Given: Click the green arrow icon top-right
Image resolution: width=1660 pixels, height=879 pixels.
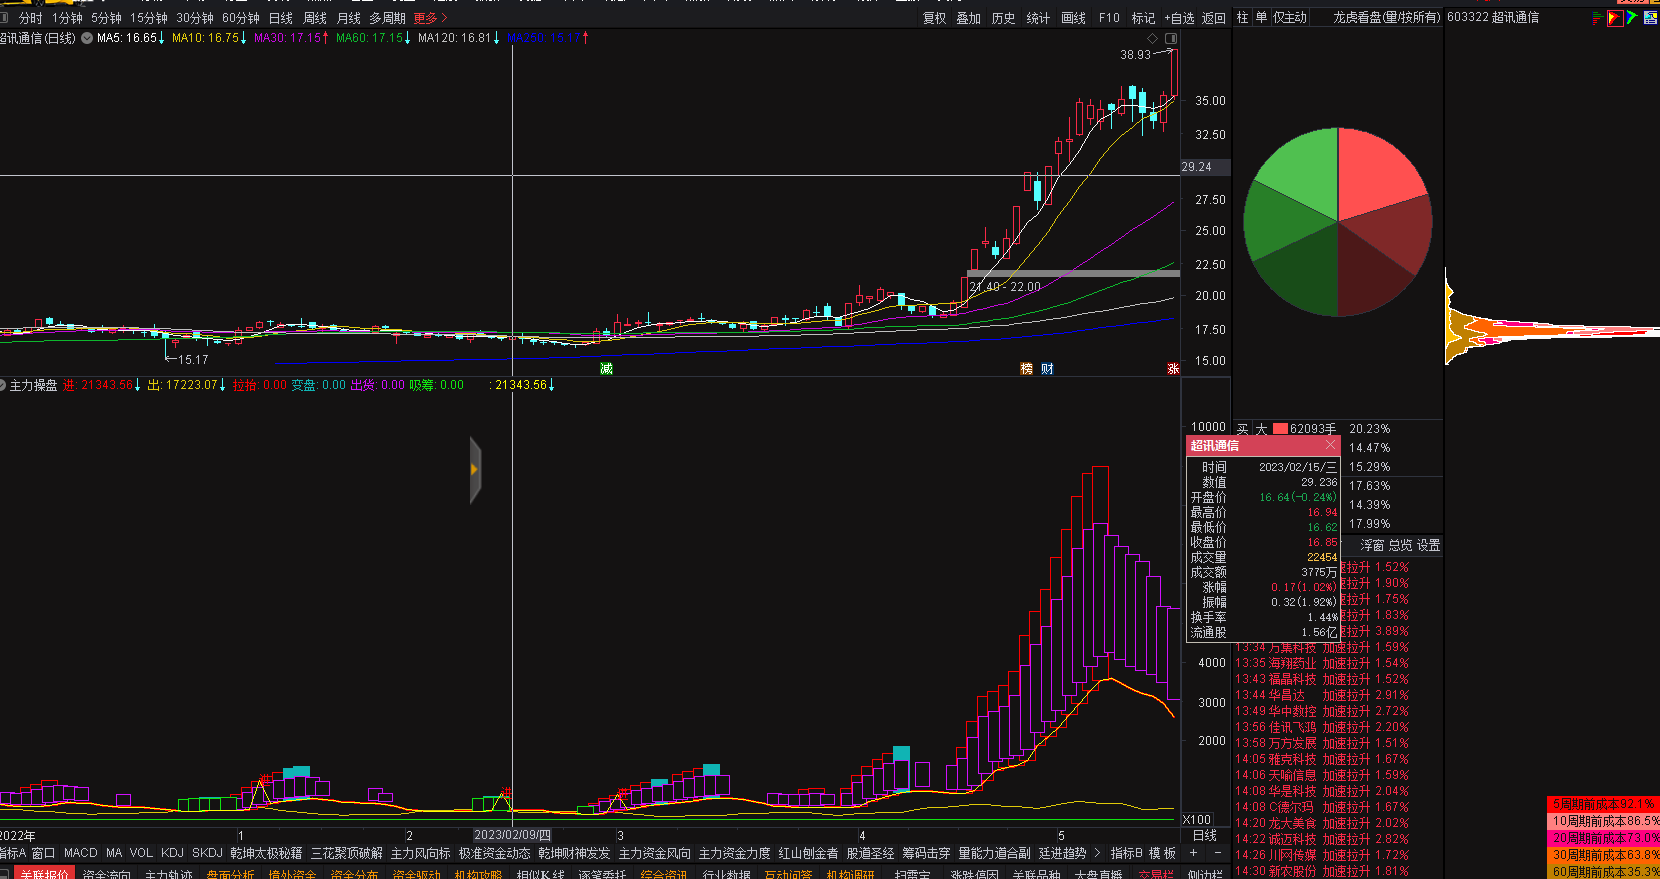Looking at the screenshot, I should point(1632,18).
